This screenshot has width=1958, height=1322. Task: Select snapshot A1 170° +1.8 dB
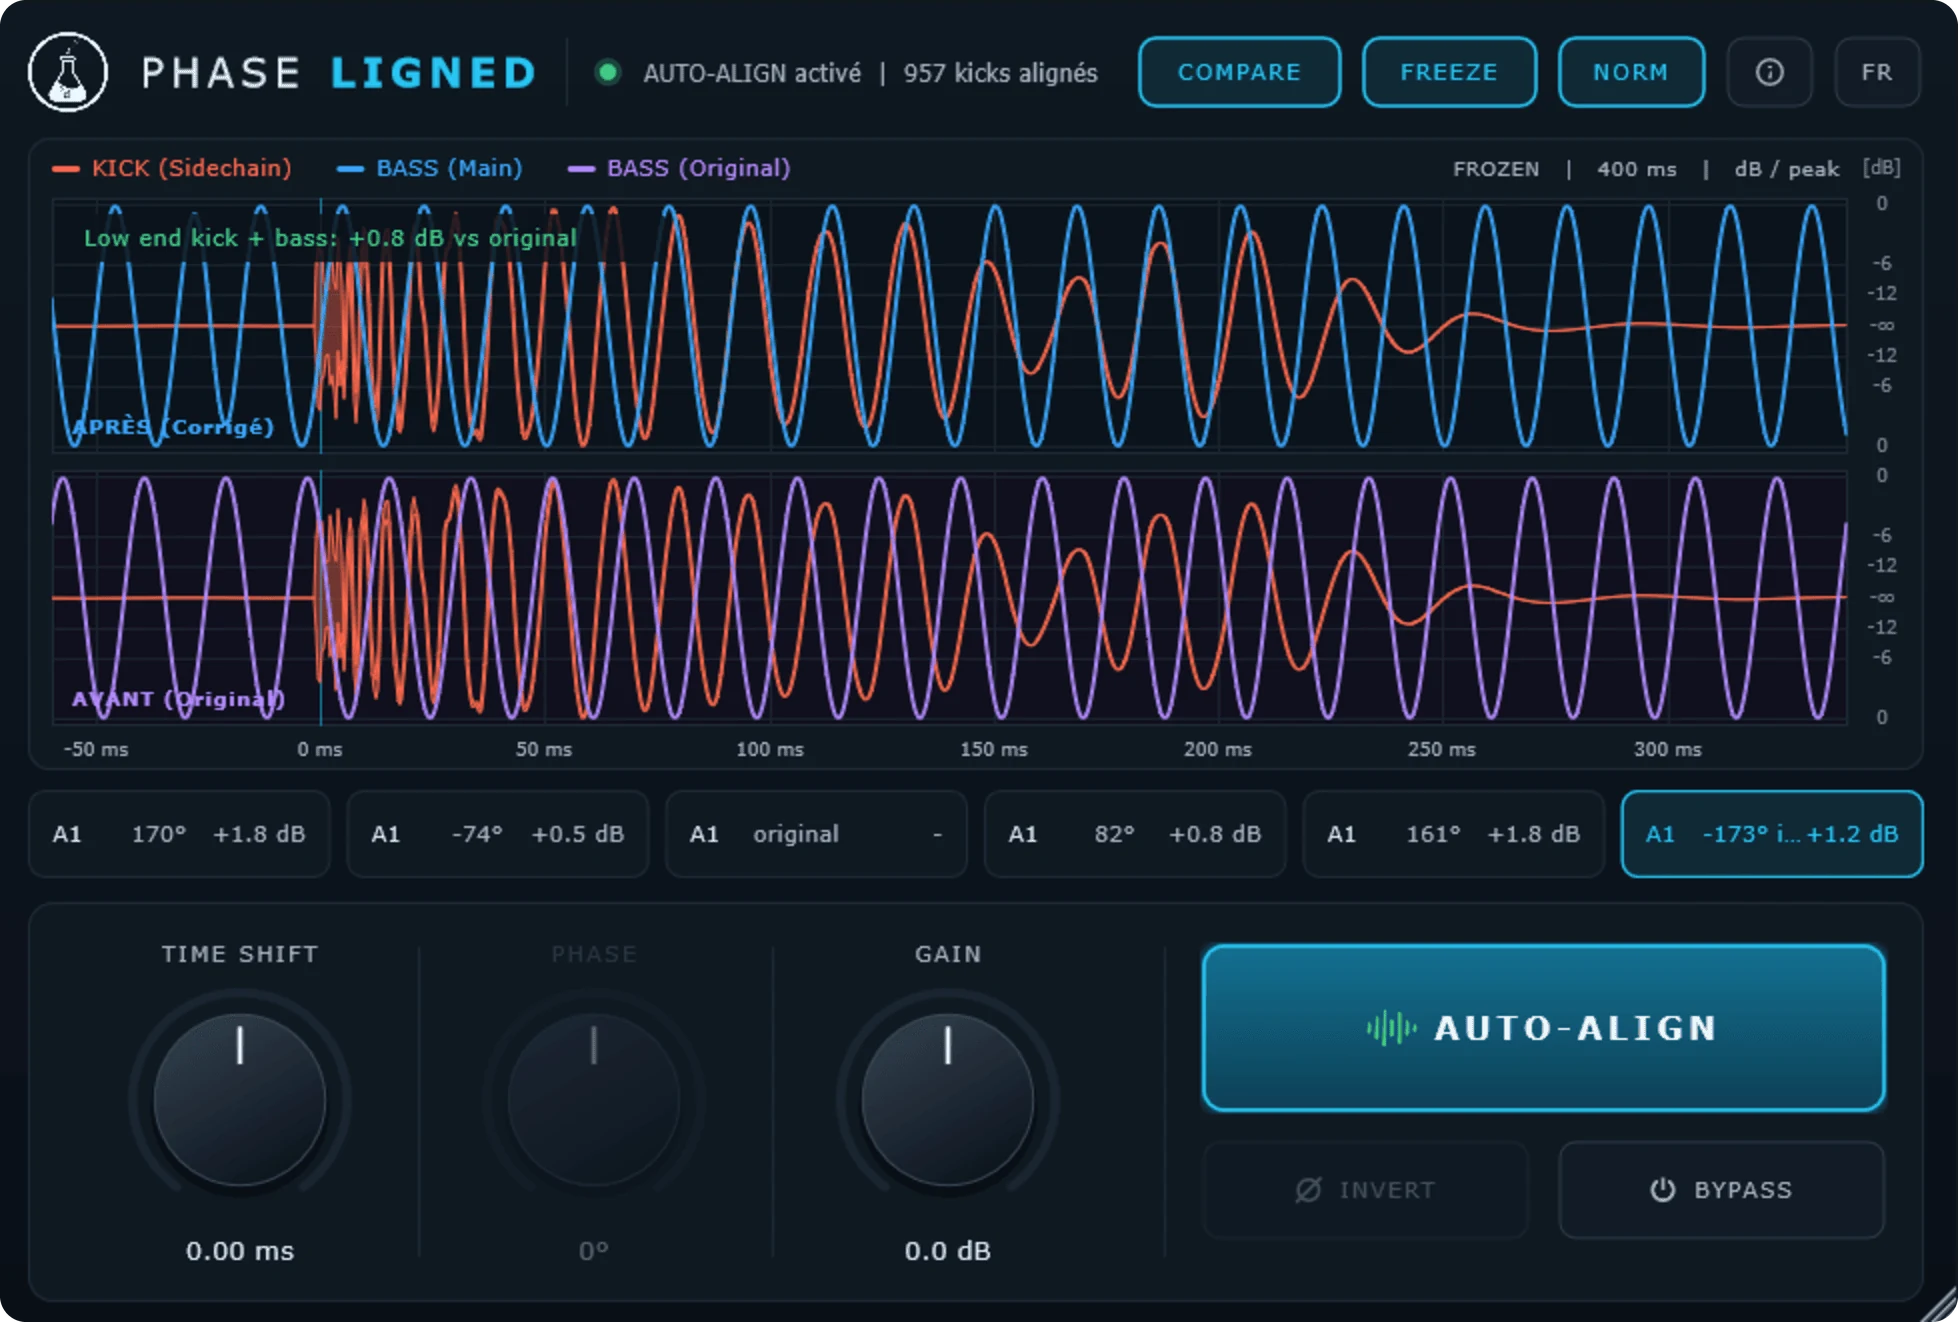pos(179,834)
